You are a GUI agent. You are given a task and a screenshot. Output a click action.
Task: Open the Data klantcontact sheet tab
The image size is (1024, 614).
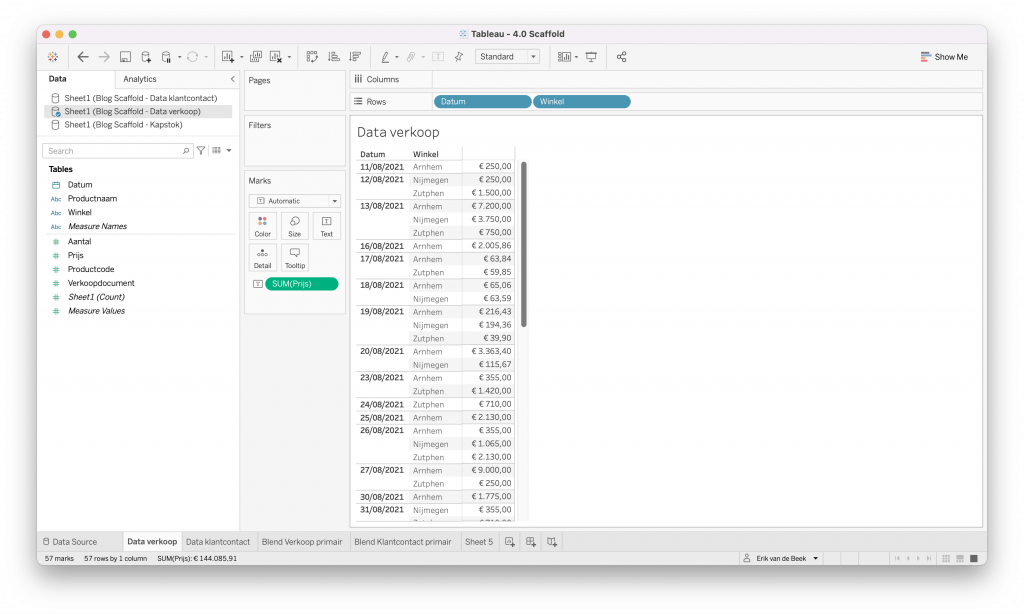(217, 542)
